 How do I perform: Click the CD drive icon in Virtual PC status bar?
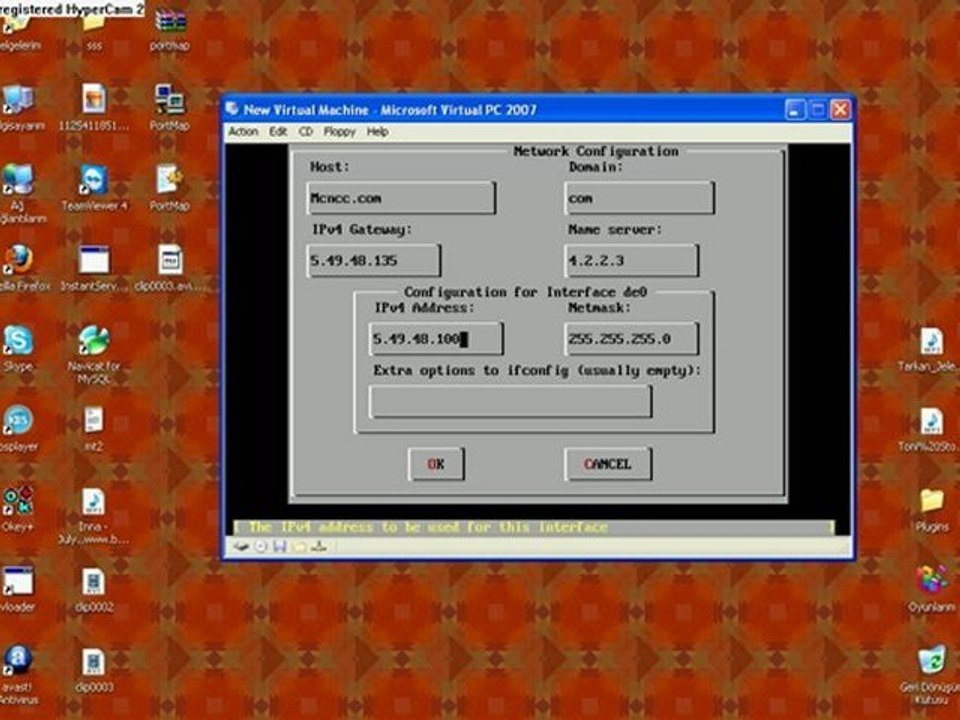(x=261, y=546)
